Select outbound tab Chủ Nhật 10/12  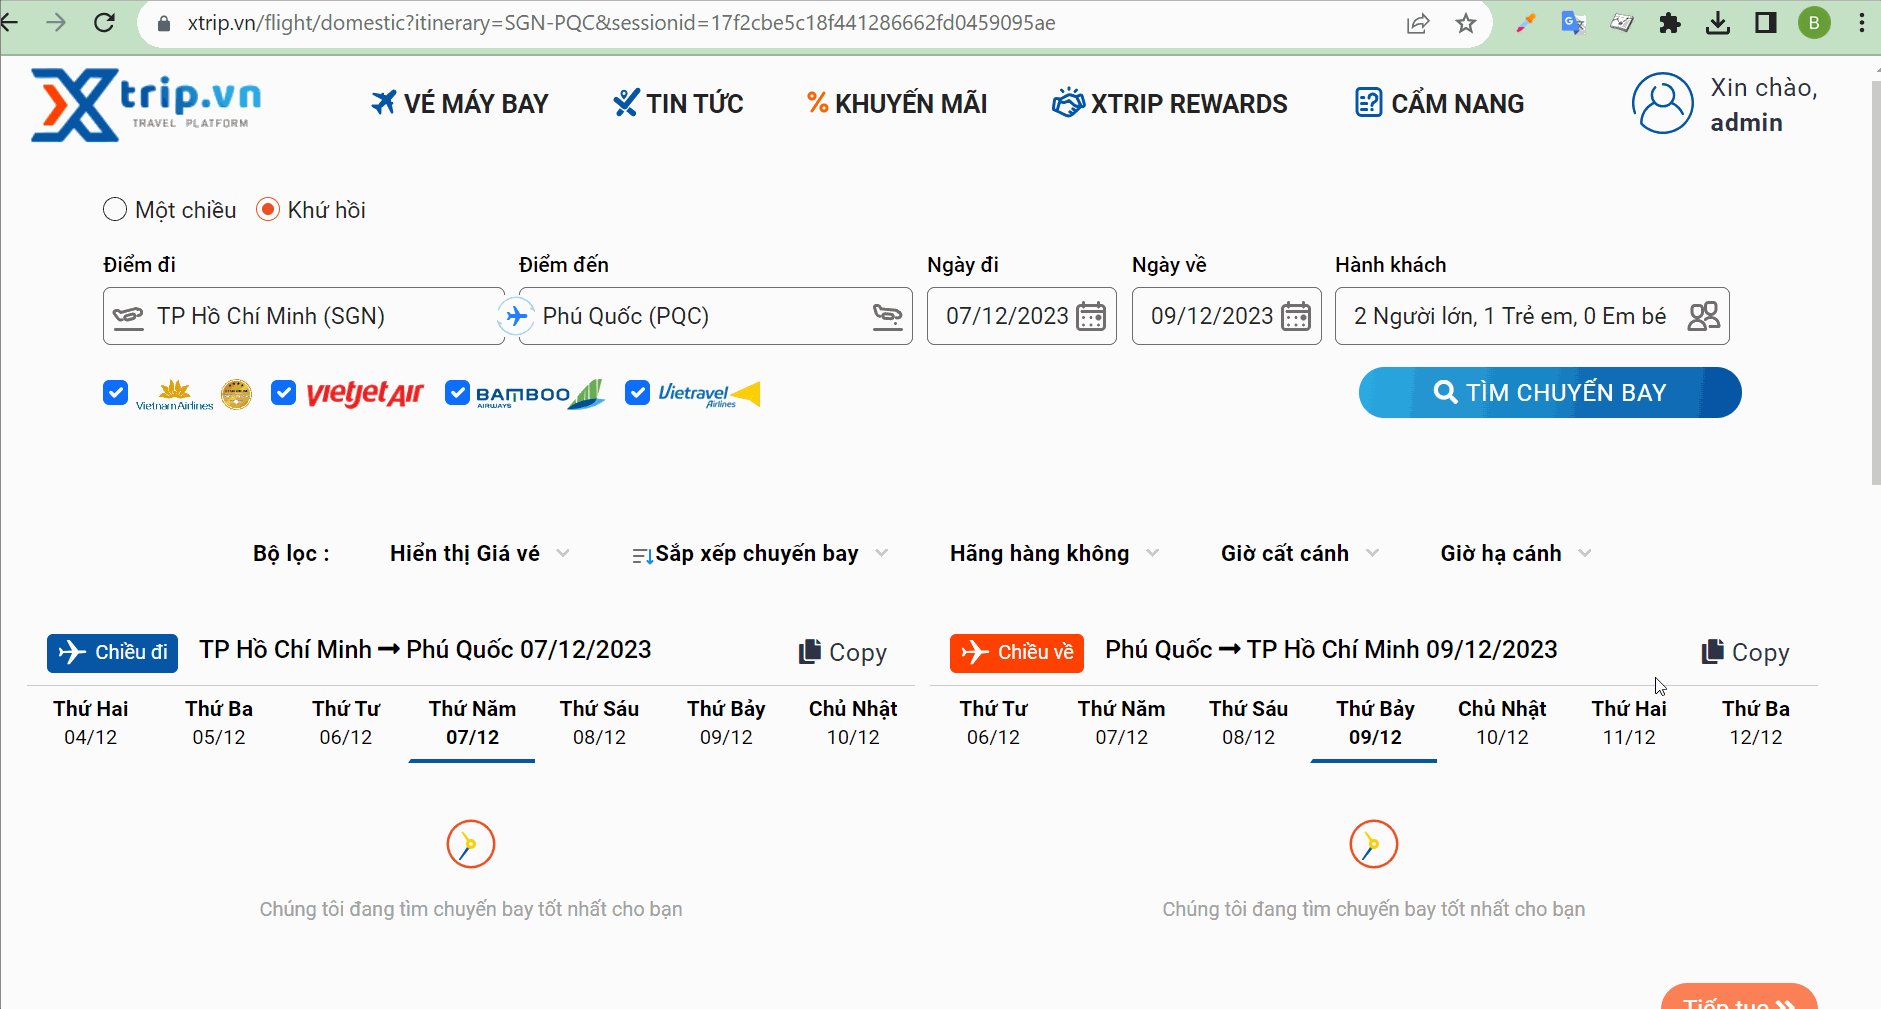853,723
